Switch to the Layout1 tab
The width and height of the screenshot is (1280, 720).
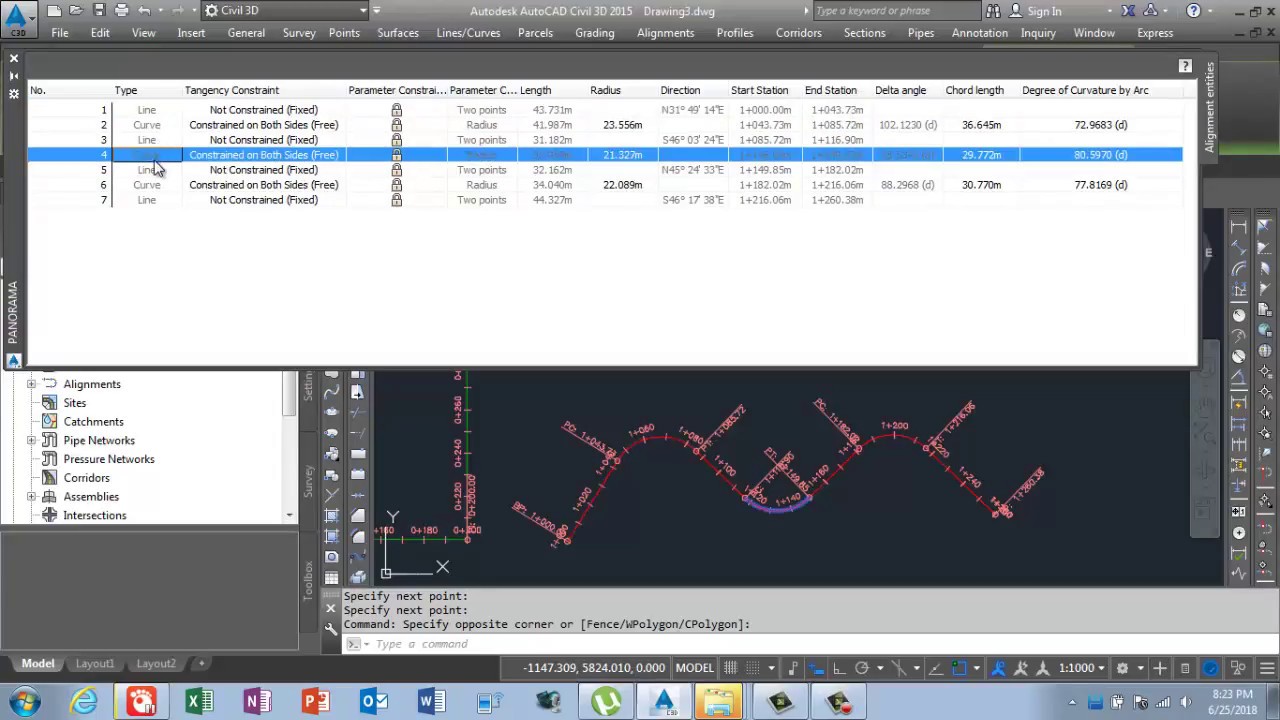pos(95,664)
